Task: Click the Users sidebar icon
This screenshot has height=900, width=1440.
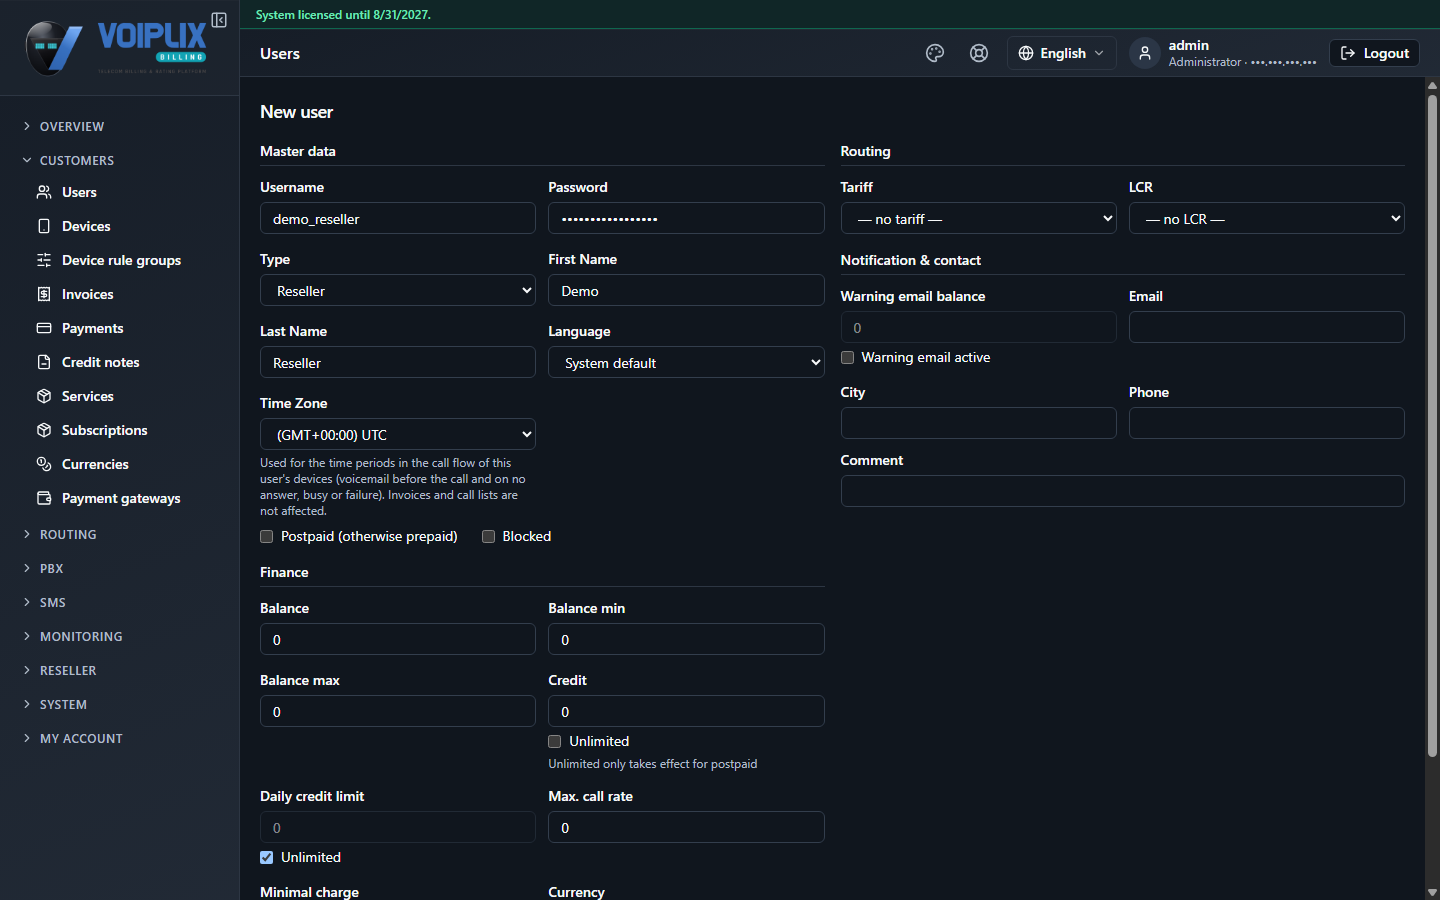Action: pyautogui.click(x=44, y=192)
